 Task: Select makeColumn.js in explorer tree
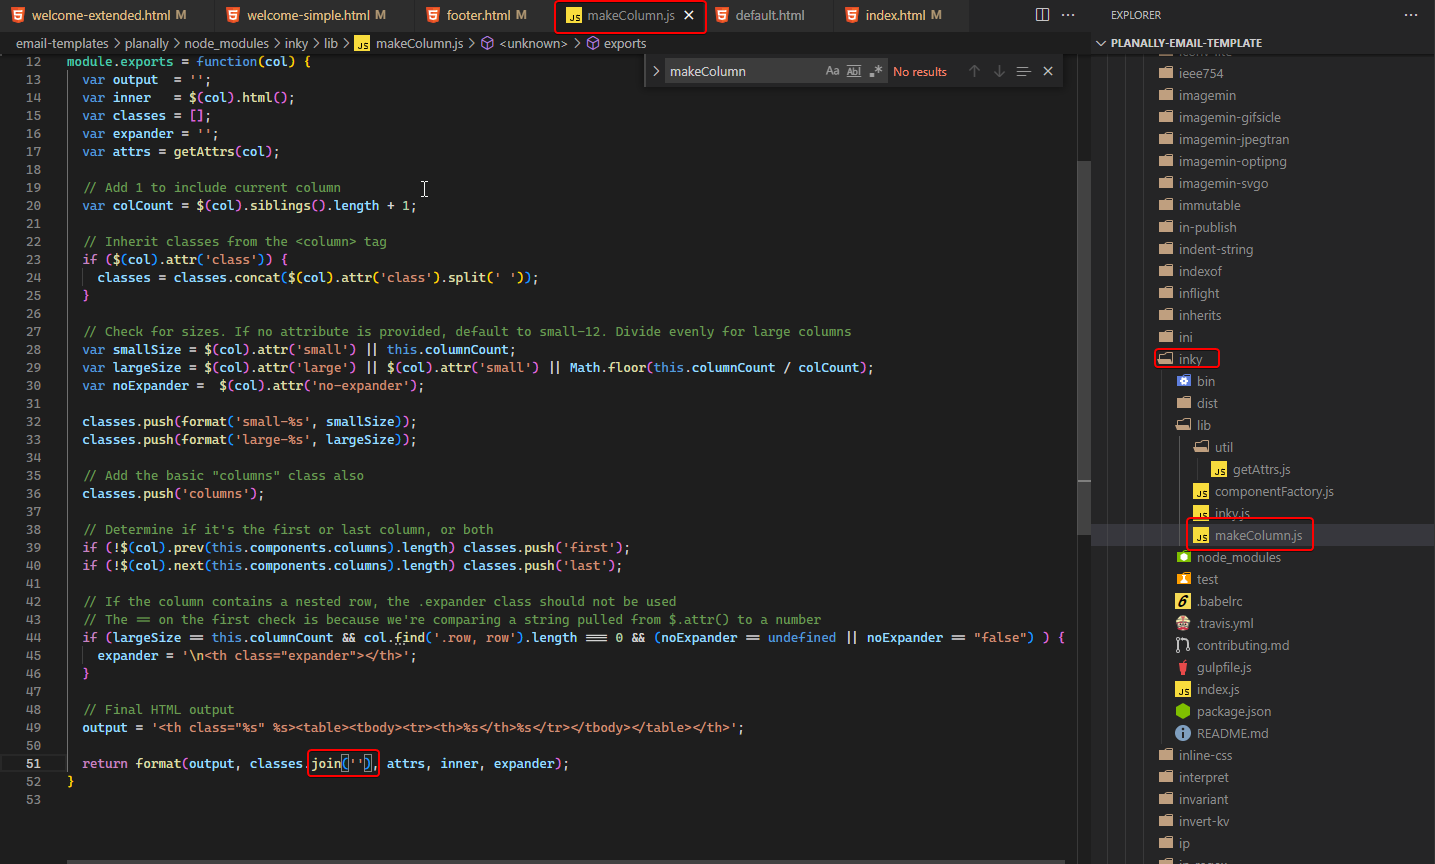tap(1258, 535)
